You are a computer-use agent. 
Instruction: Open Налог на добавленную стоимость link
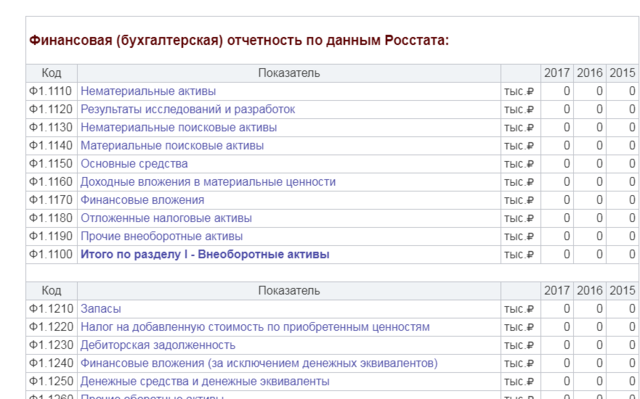tap(255, 327)
